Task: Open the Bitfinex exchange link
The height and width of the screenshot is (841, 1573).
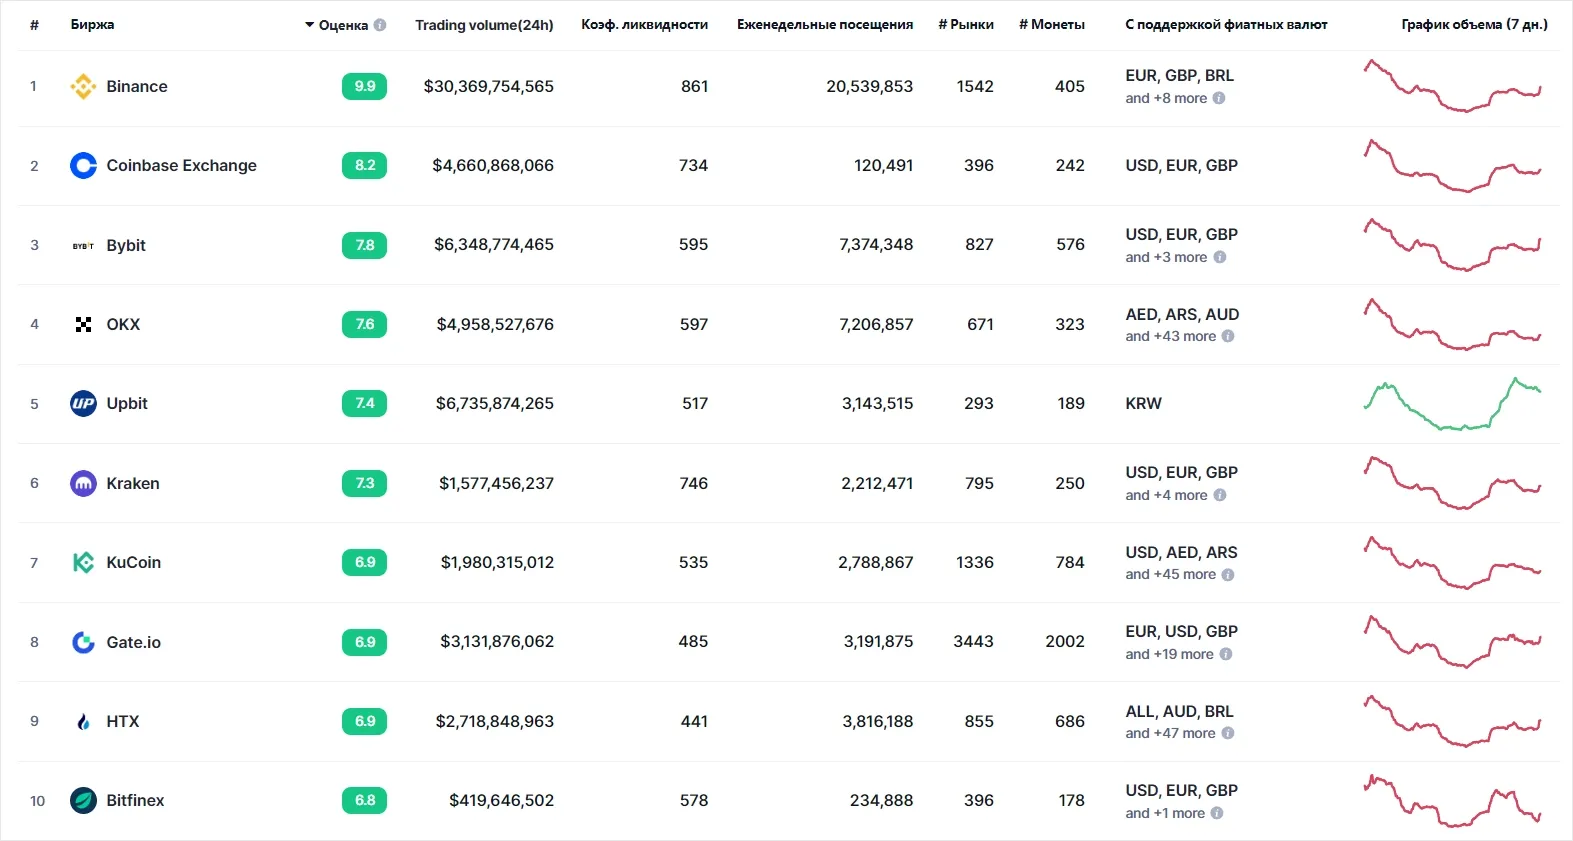Action: tap(135, 801)
